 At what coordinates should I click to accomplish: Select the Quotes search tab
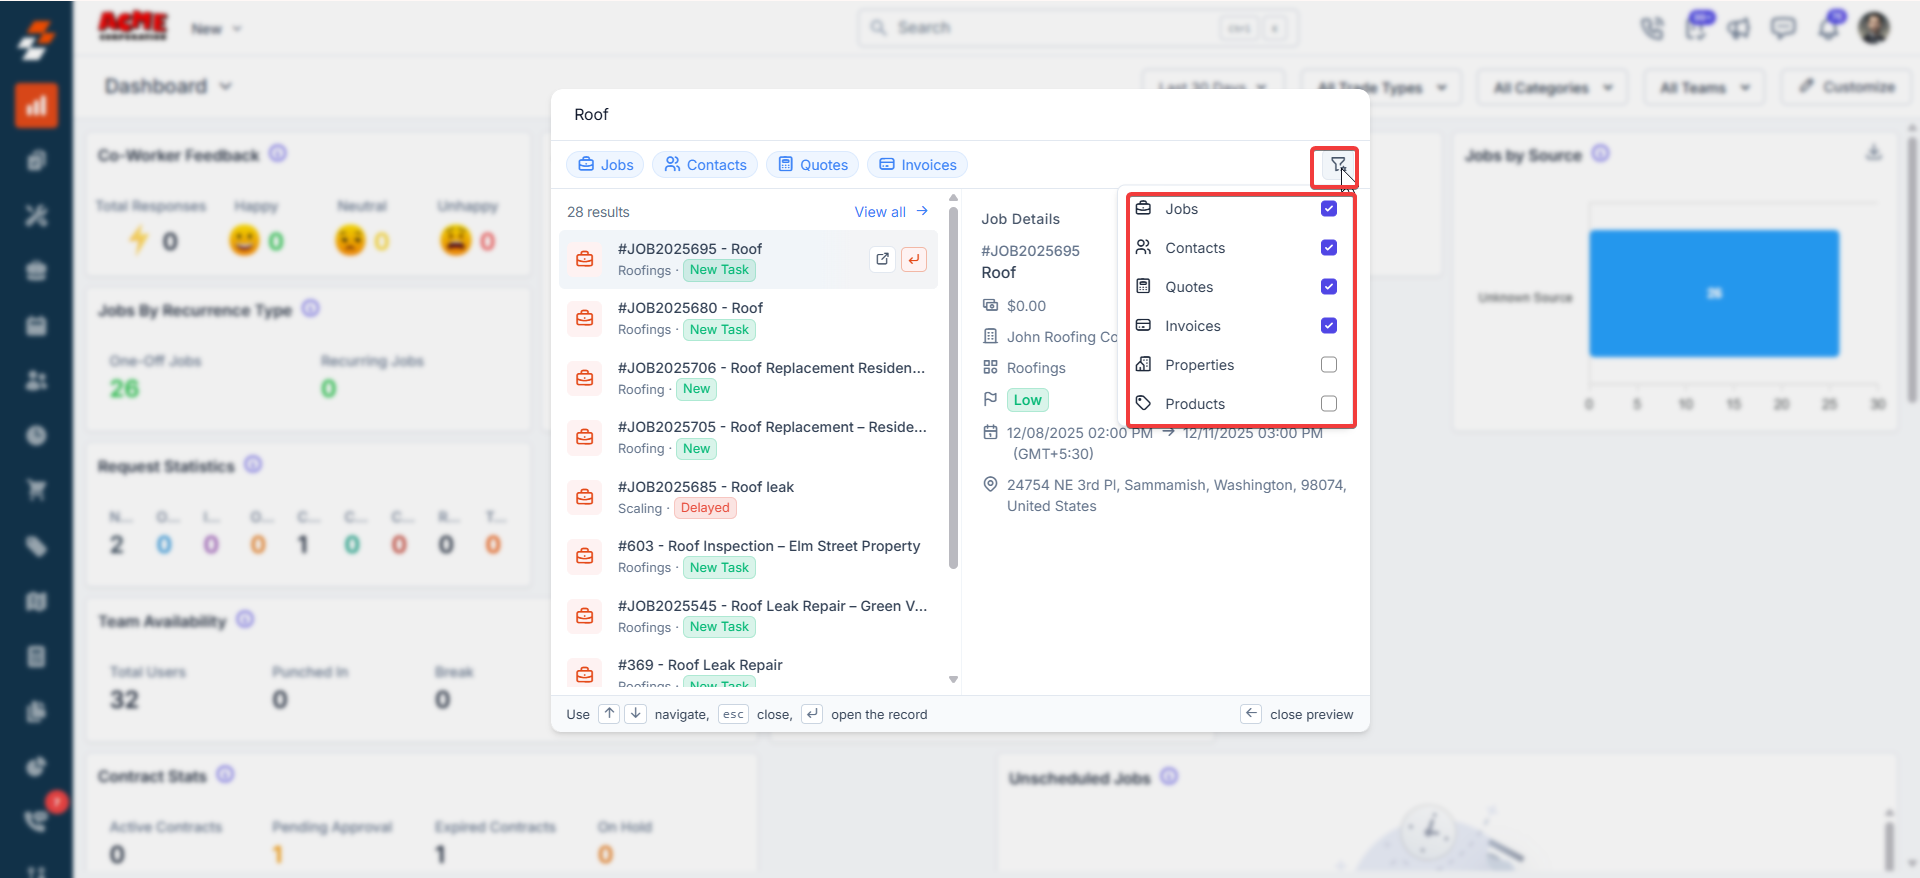pyautogui.click(x=812, y=165)
